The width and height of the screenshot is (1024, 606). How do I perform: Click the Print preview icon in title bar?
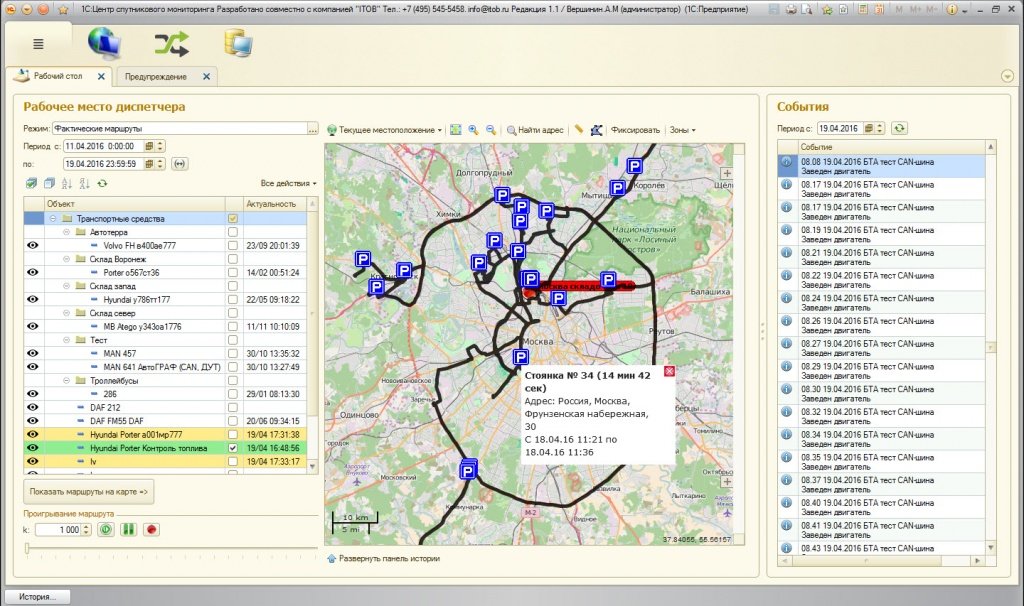(807, 10)
